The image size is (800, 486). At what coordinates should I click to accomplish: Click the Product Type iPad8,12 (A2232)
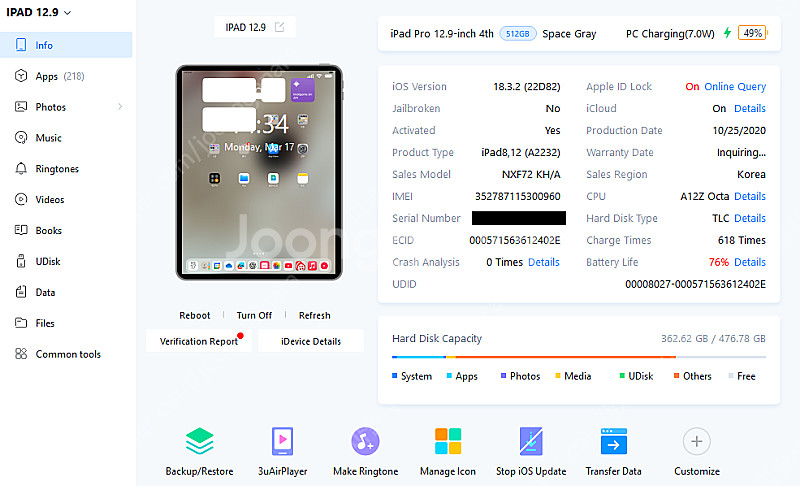click(521, 152)
